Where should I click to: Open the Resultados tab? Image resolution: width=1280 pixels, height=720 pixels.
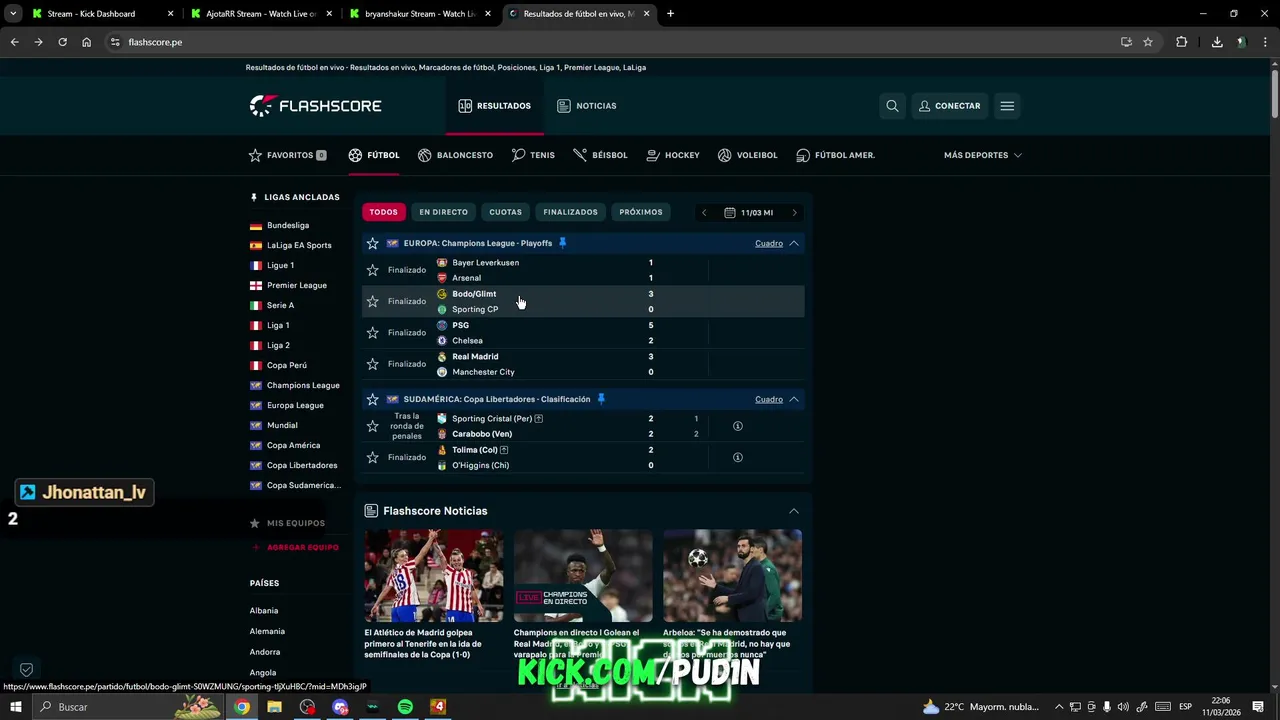pos(495,106)
